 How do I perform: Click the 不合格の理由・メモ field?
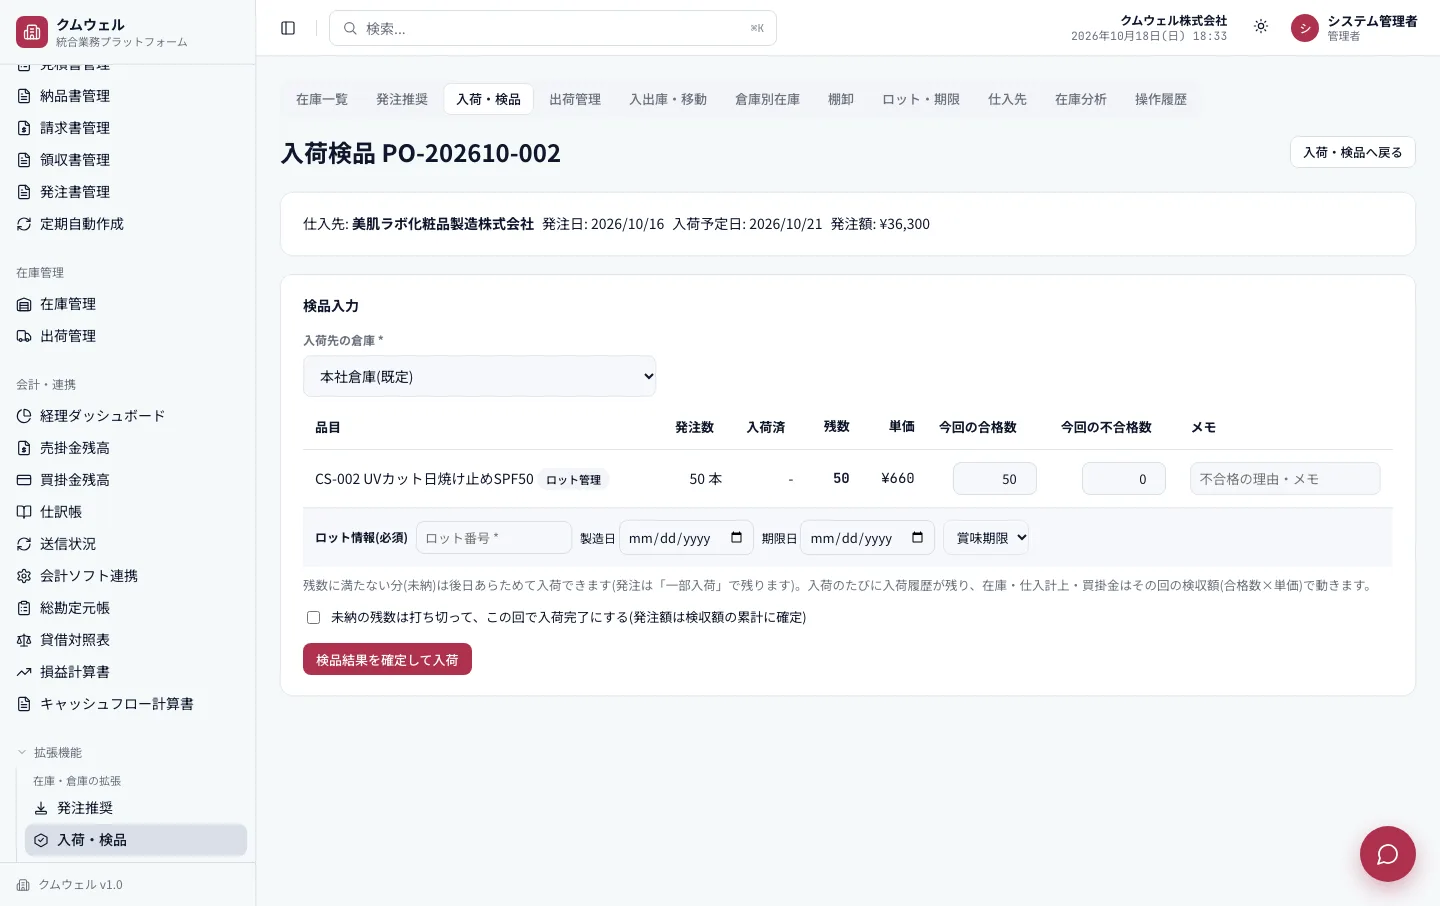pyautogui.click(x=1285, y=479)
